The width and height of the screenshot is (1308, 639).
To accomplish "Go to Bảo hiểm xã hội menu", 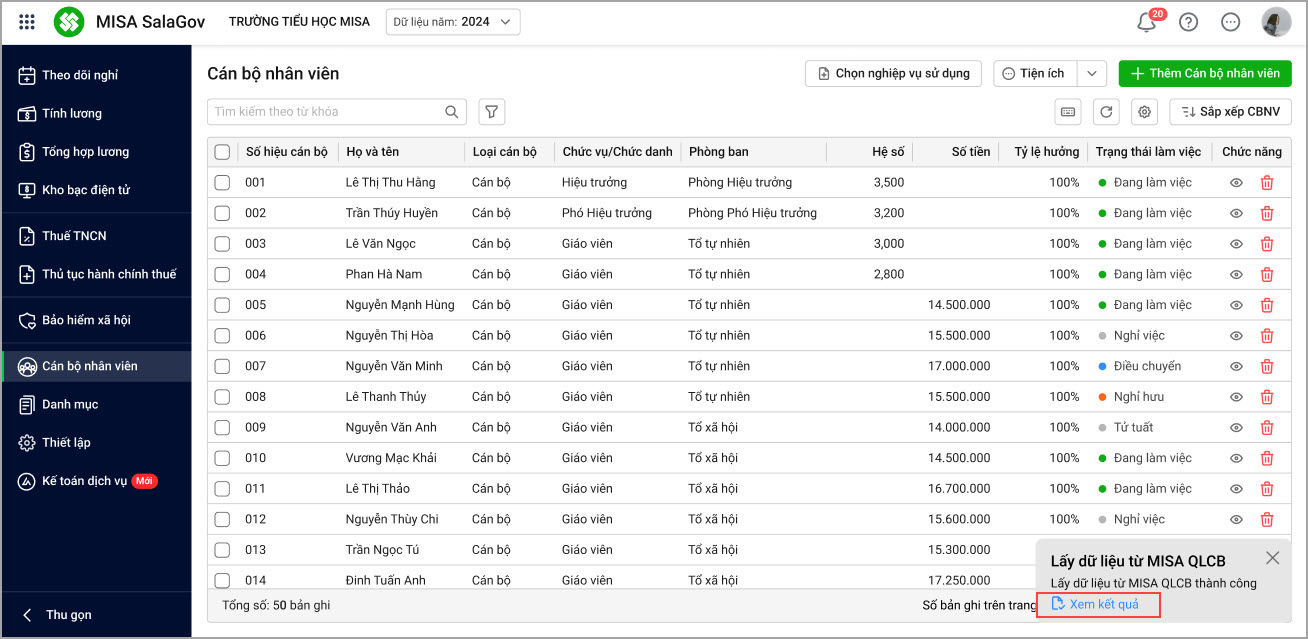I will (86, 320).
